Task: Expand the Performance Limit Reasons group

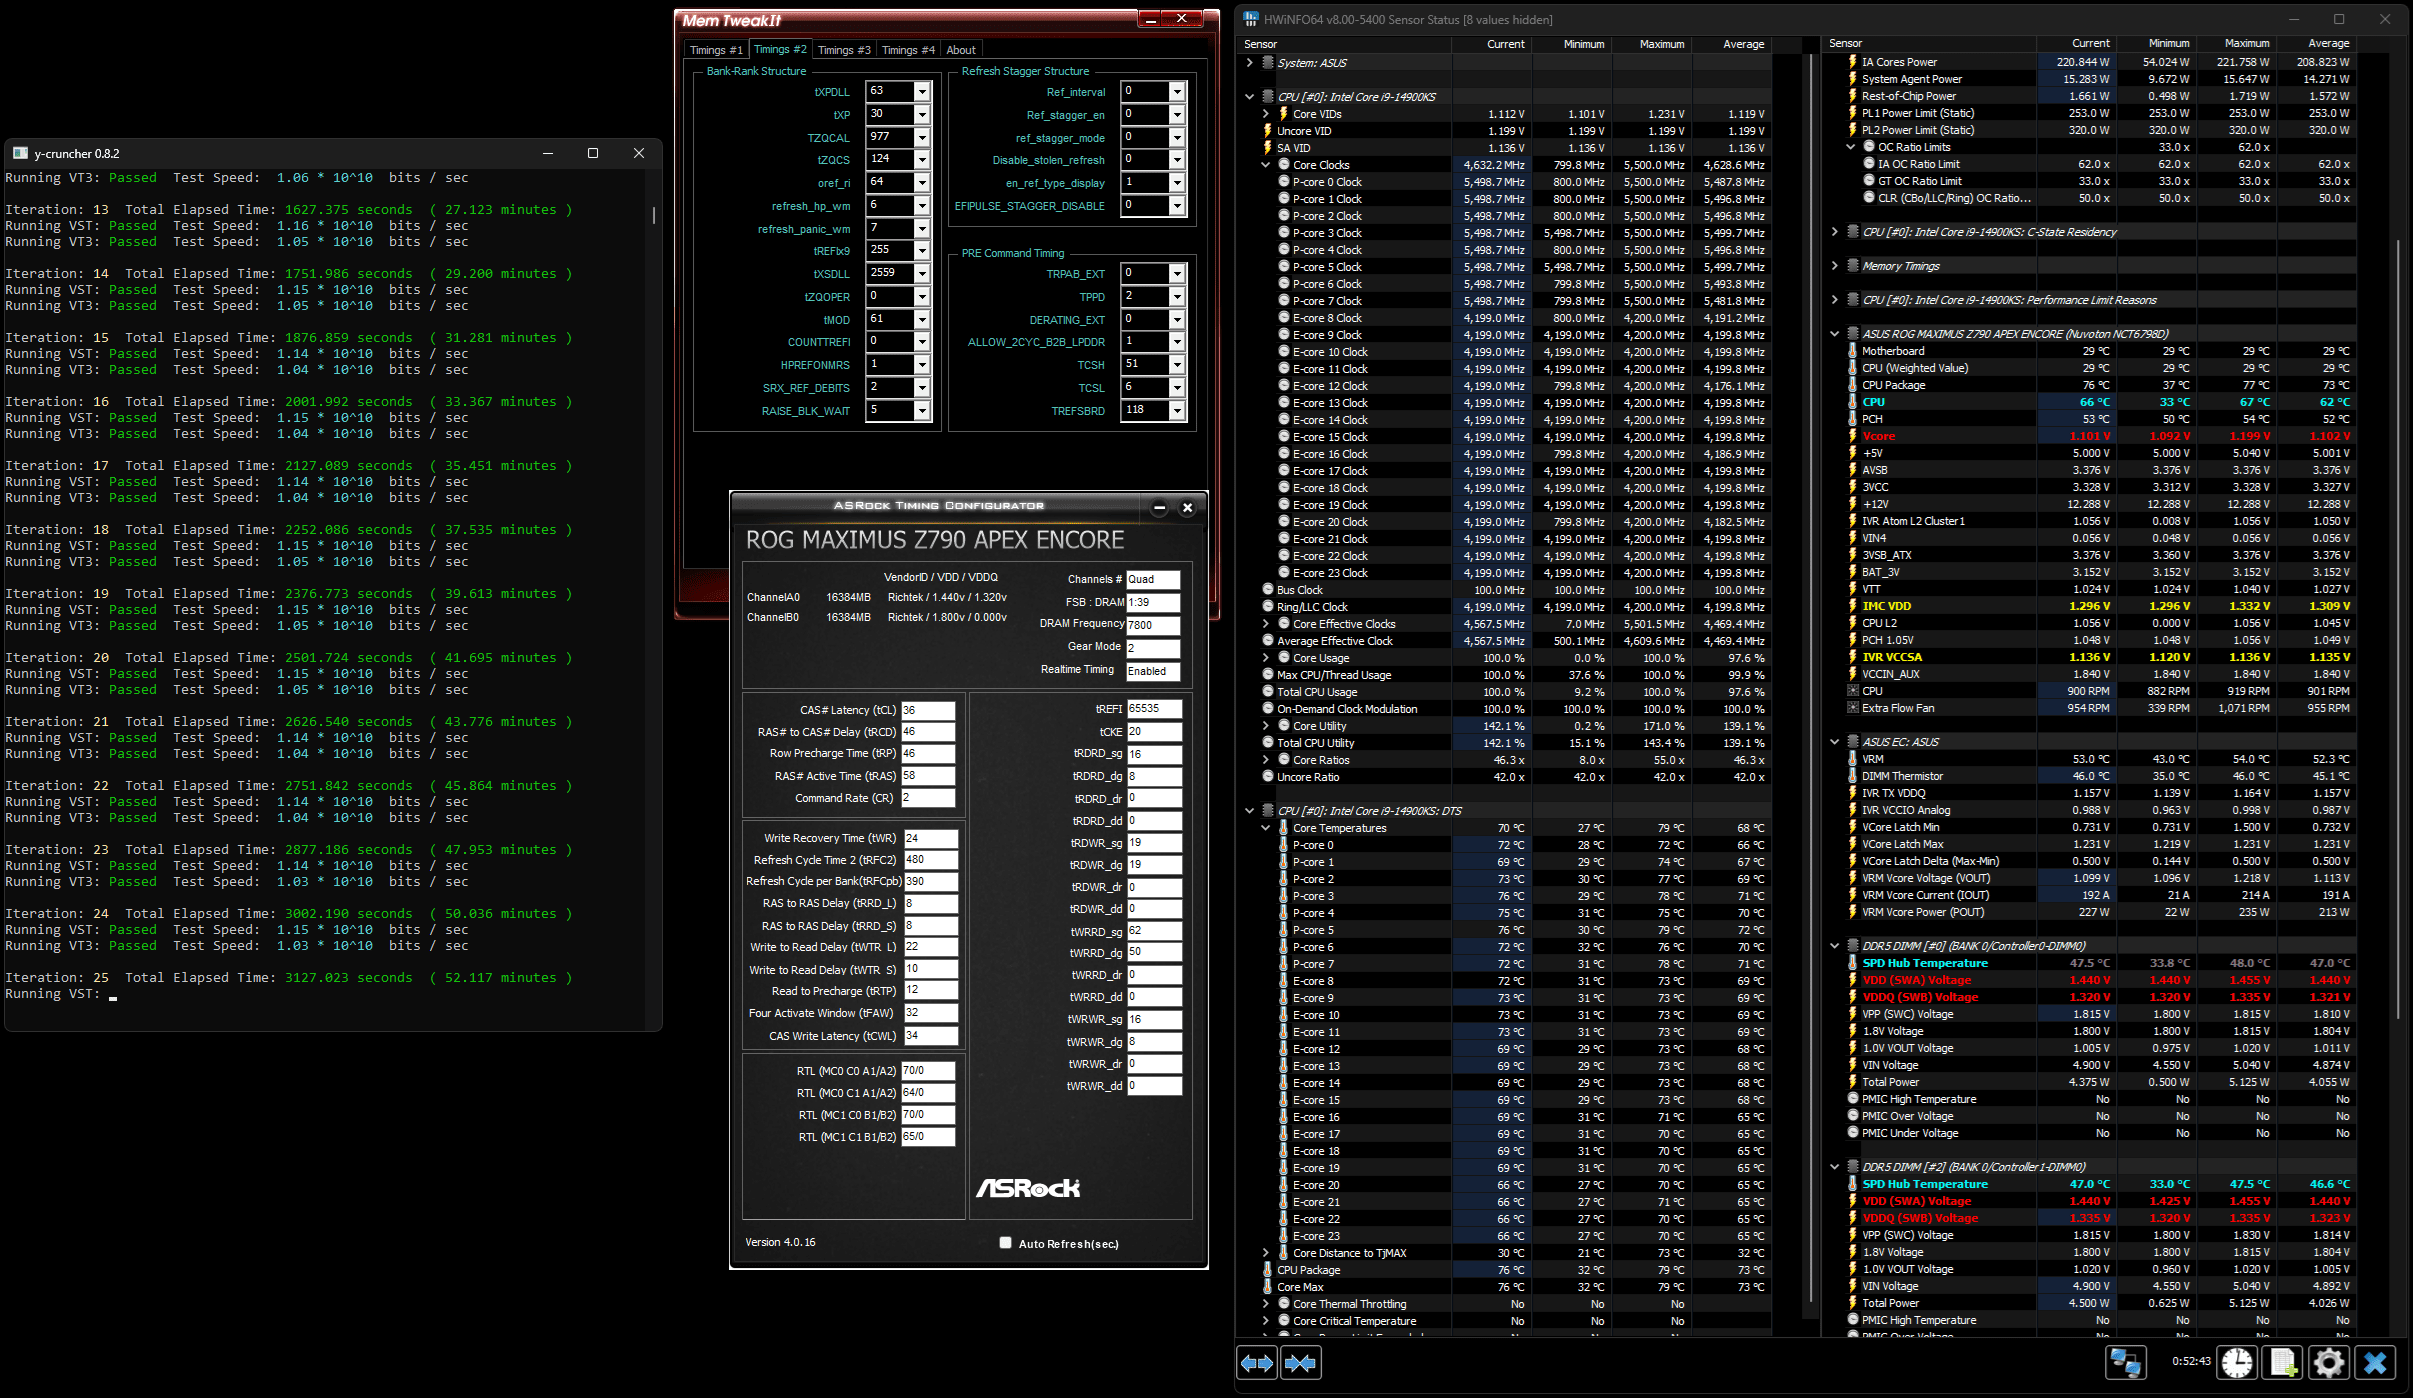Action: click(1835, 300)
